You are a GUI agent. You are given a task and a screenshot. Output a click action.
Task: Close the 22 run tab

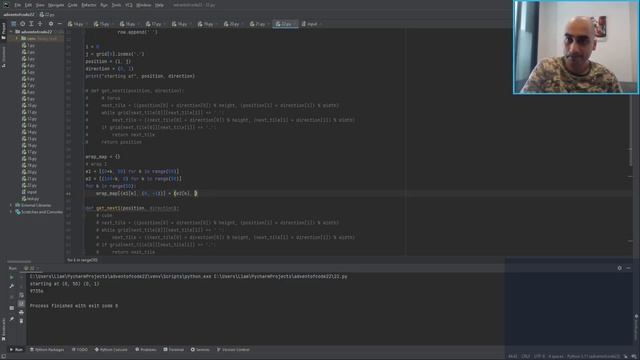point(38,268)
